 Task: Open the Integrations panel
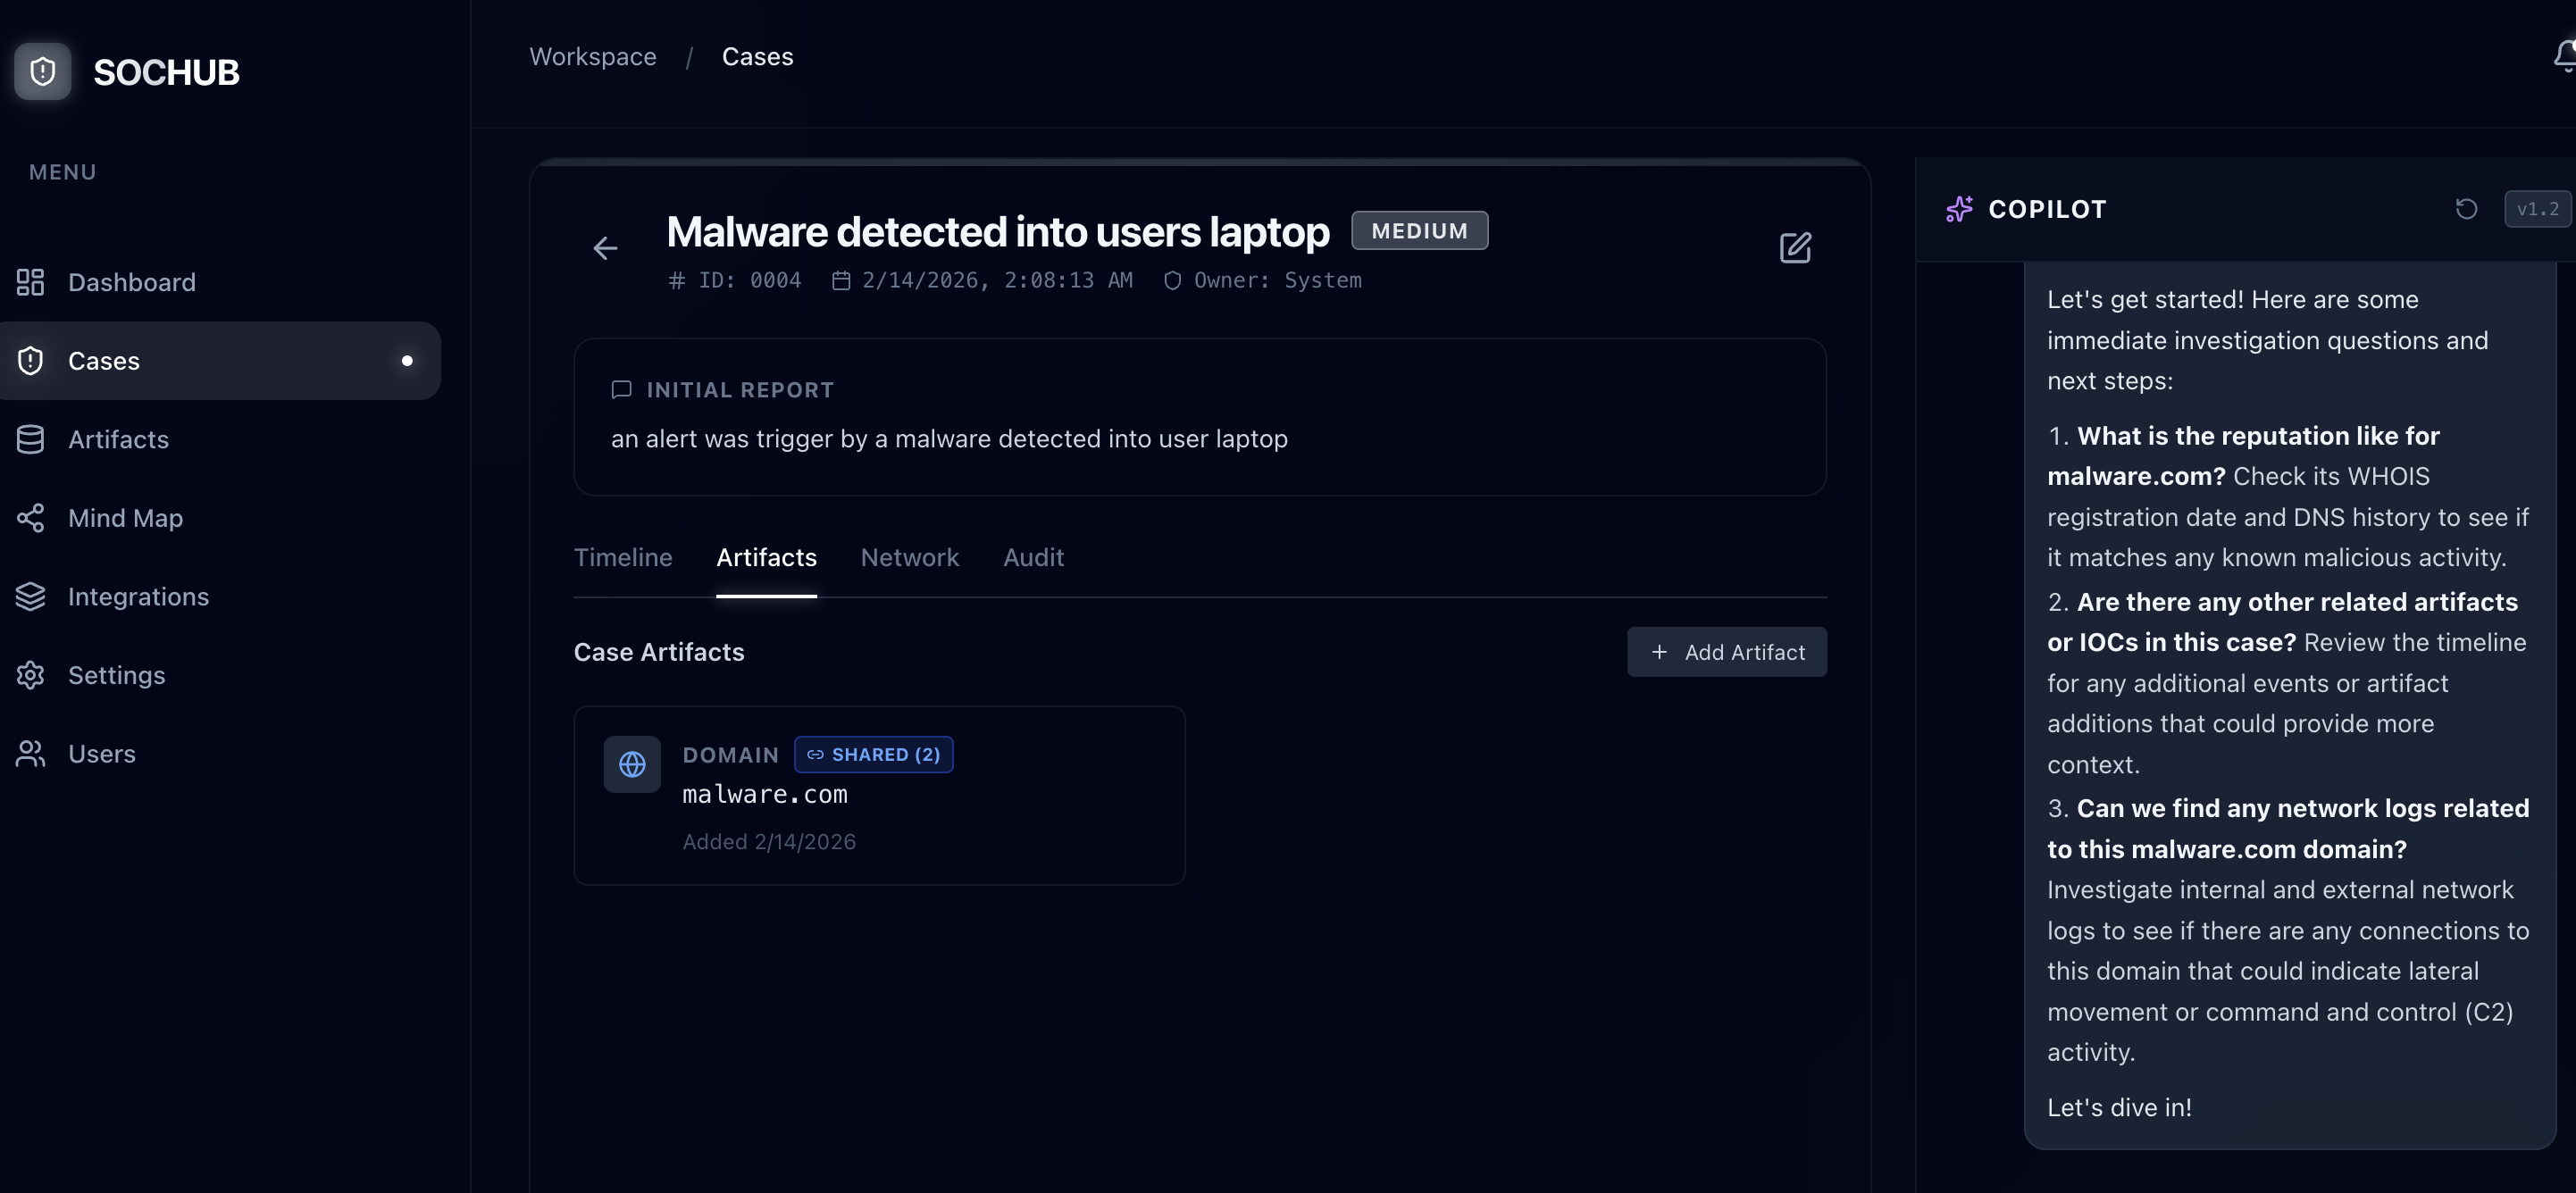tap(139, 596)
